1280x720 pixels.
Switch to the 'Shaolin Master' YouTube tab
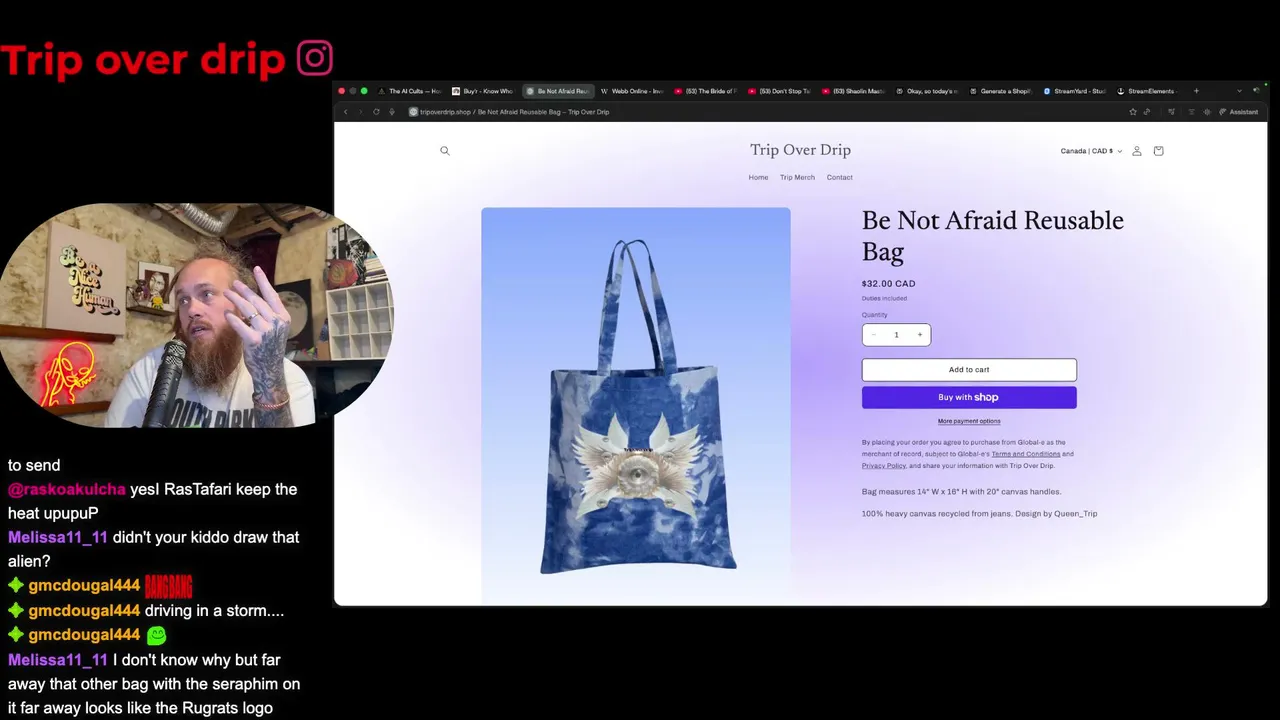(854, 91)
